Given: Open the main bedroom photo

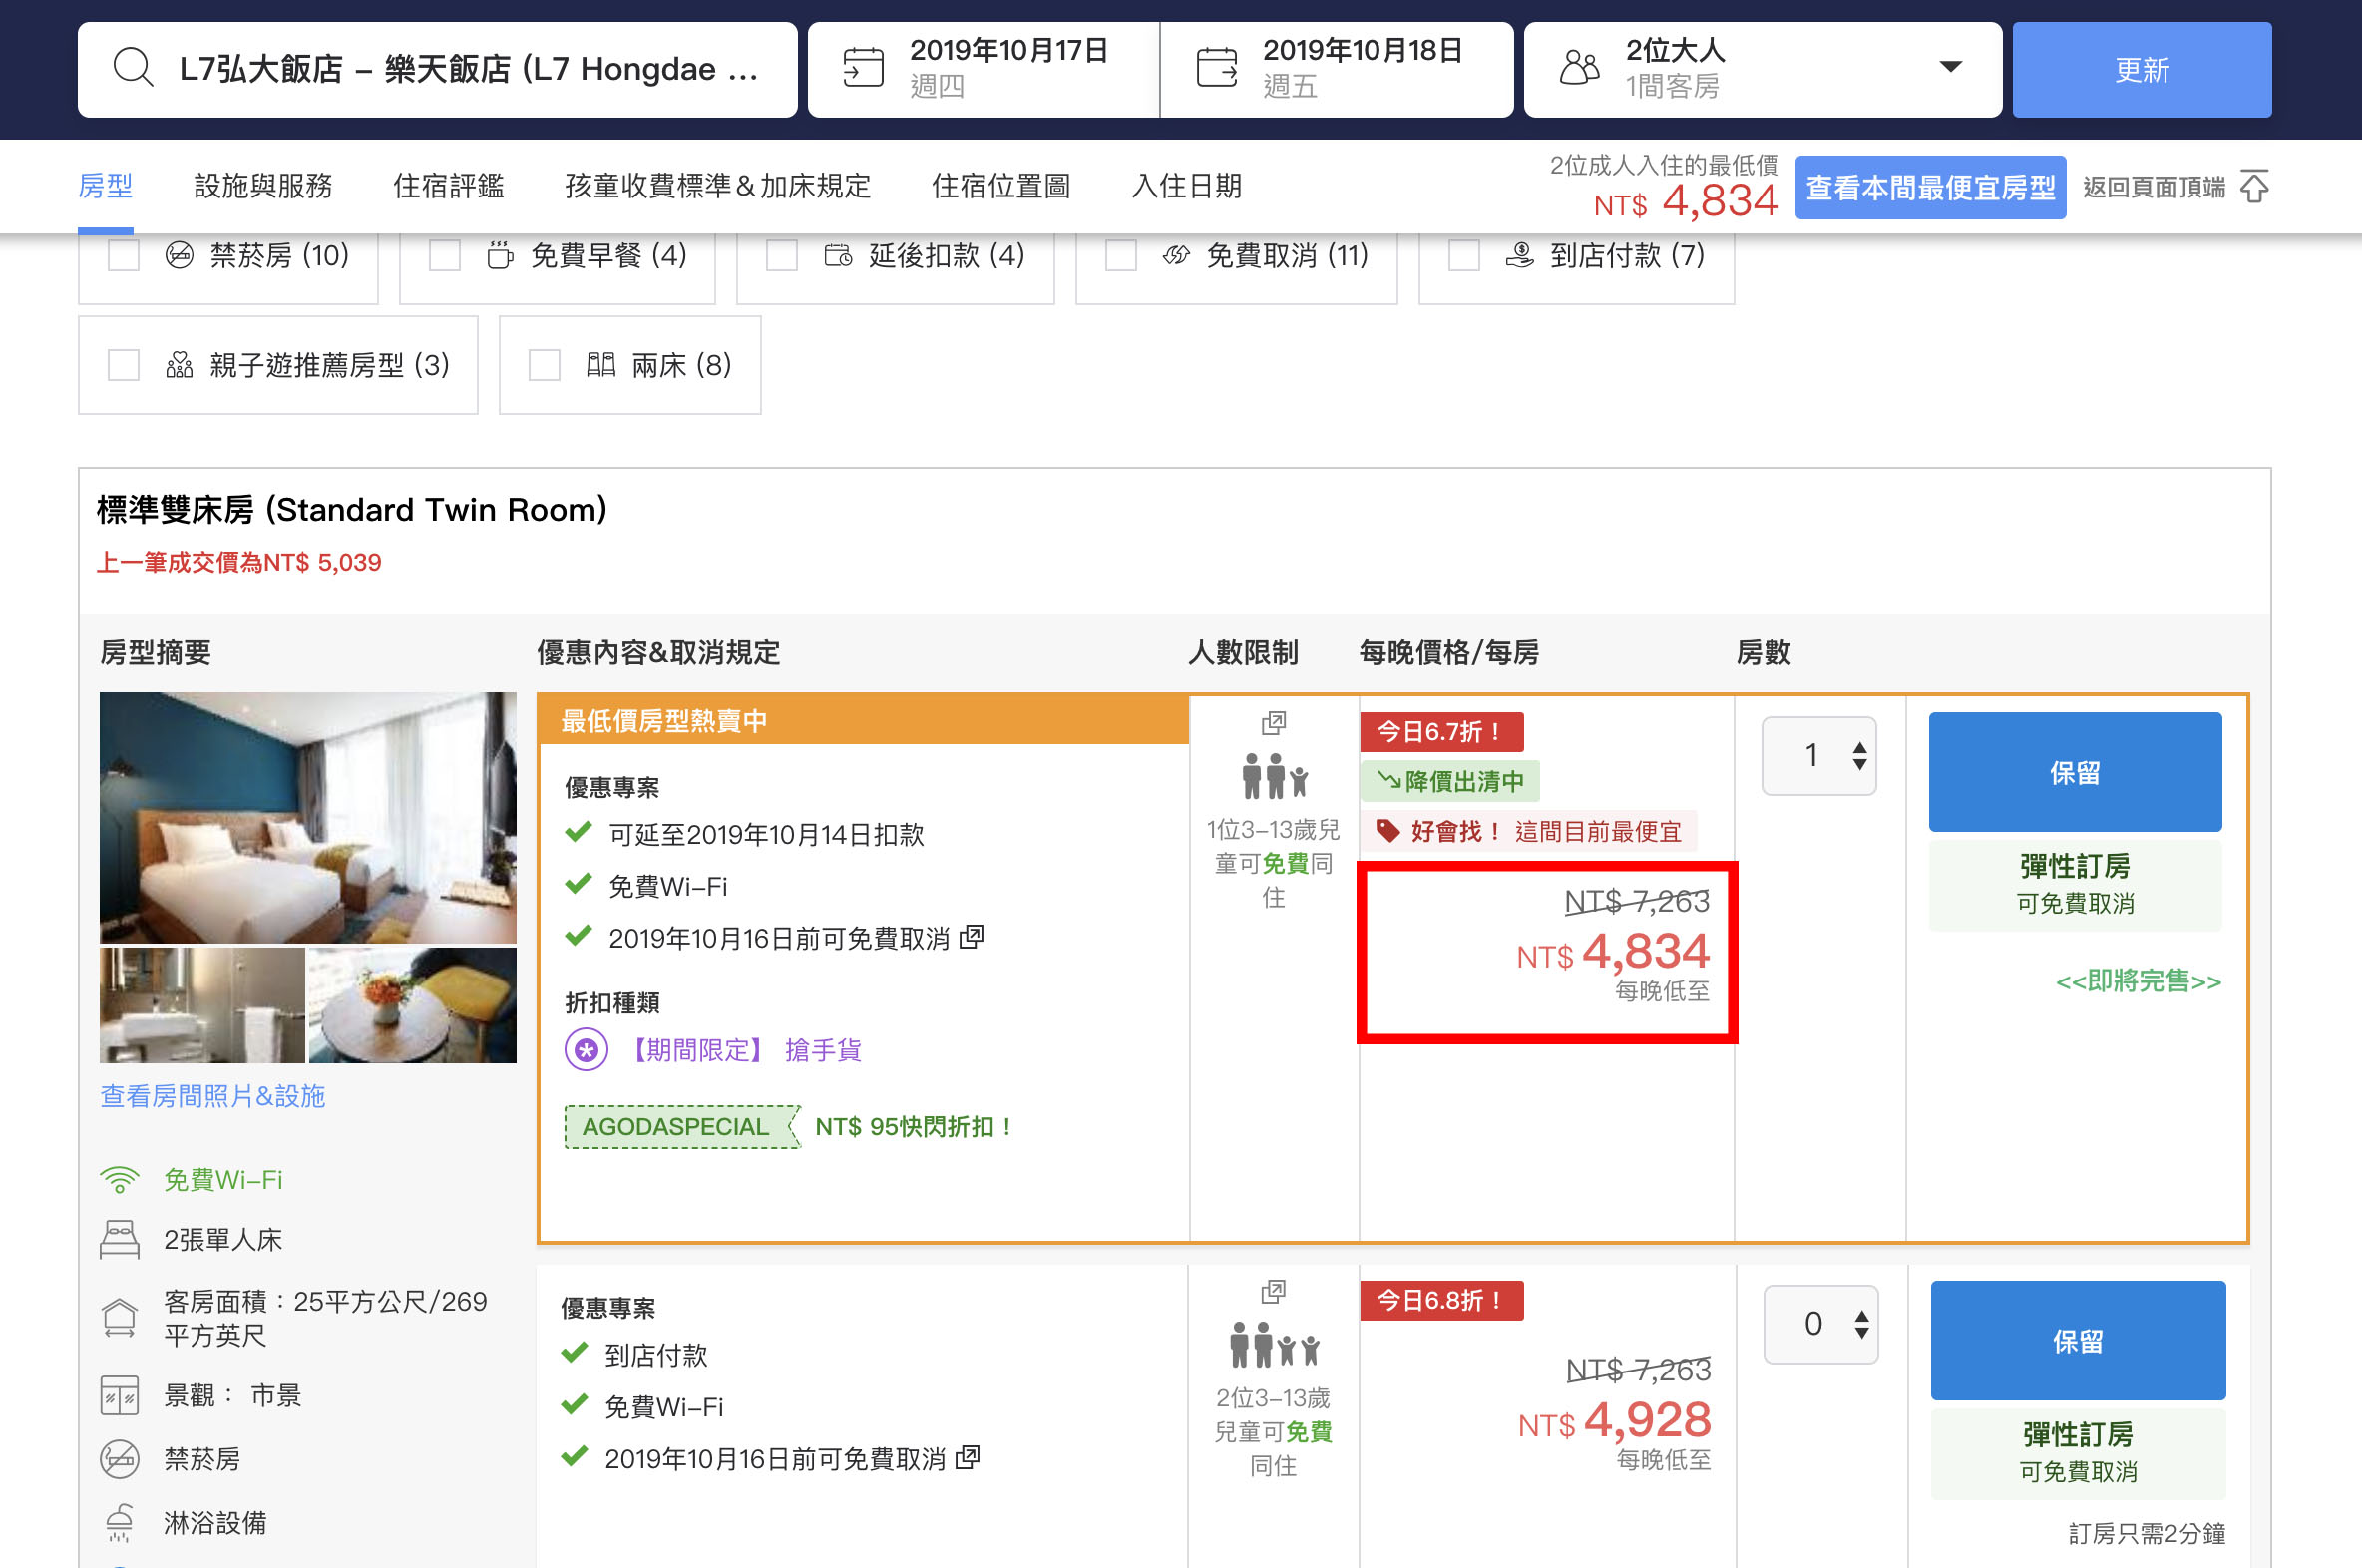Looking at the screenshot, I should (308, 817).
